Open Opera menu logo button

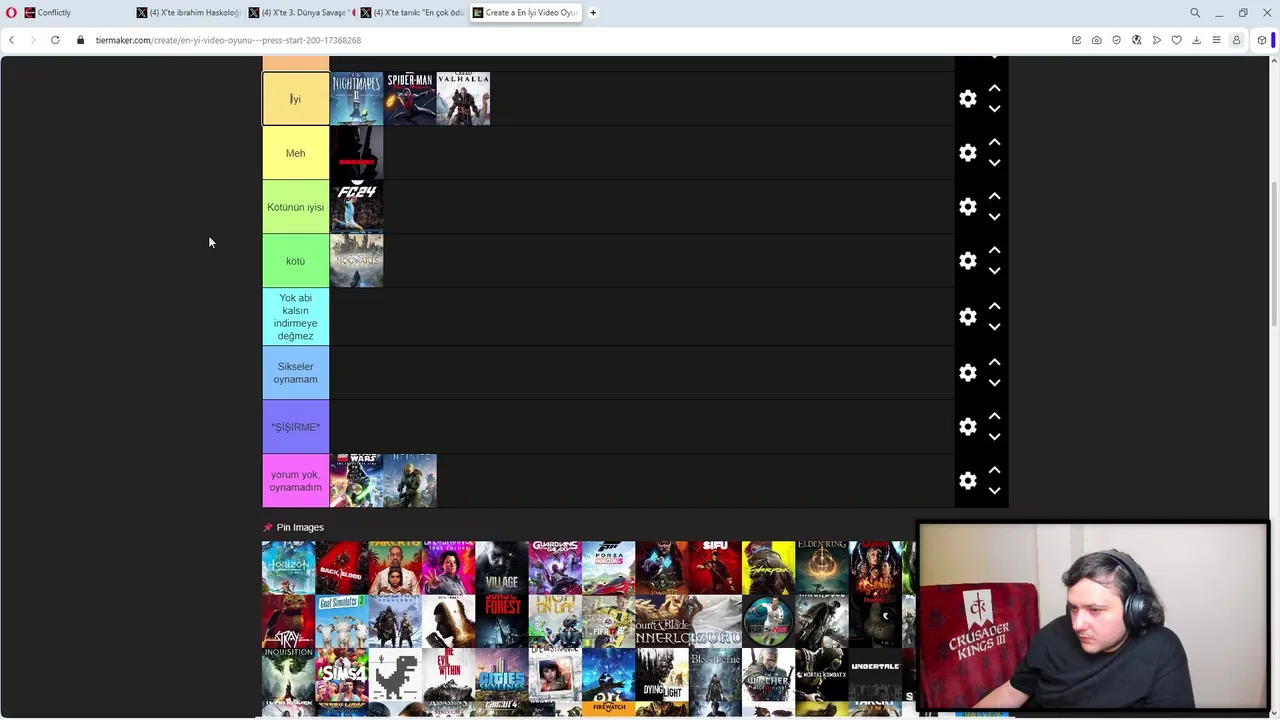11,13
